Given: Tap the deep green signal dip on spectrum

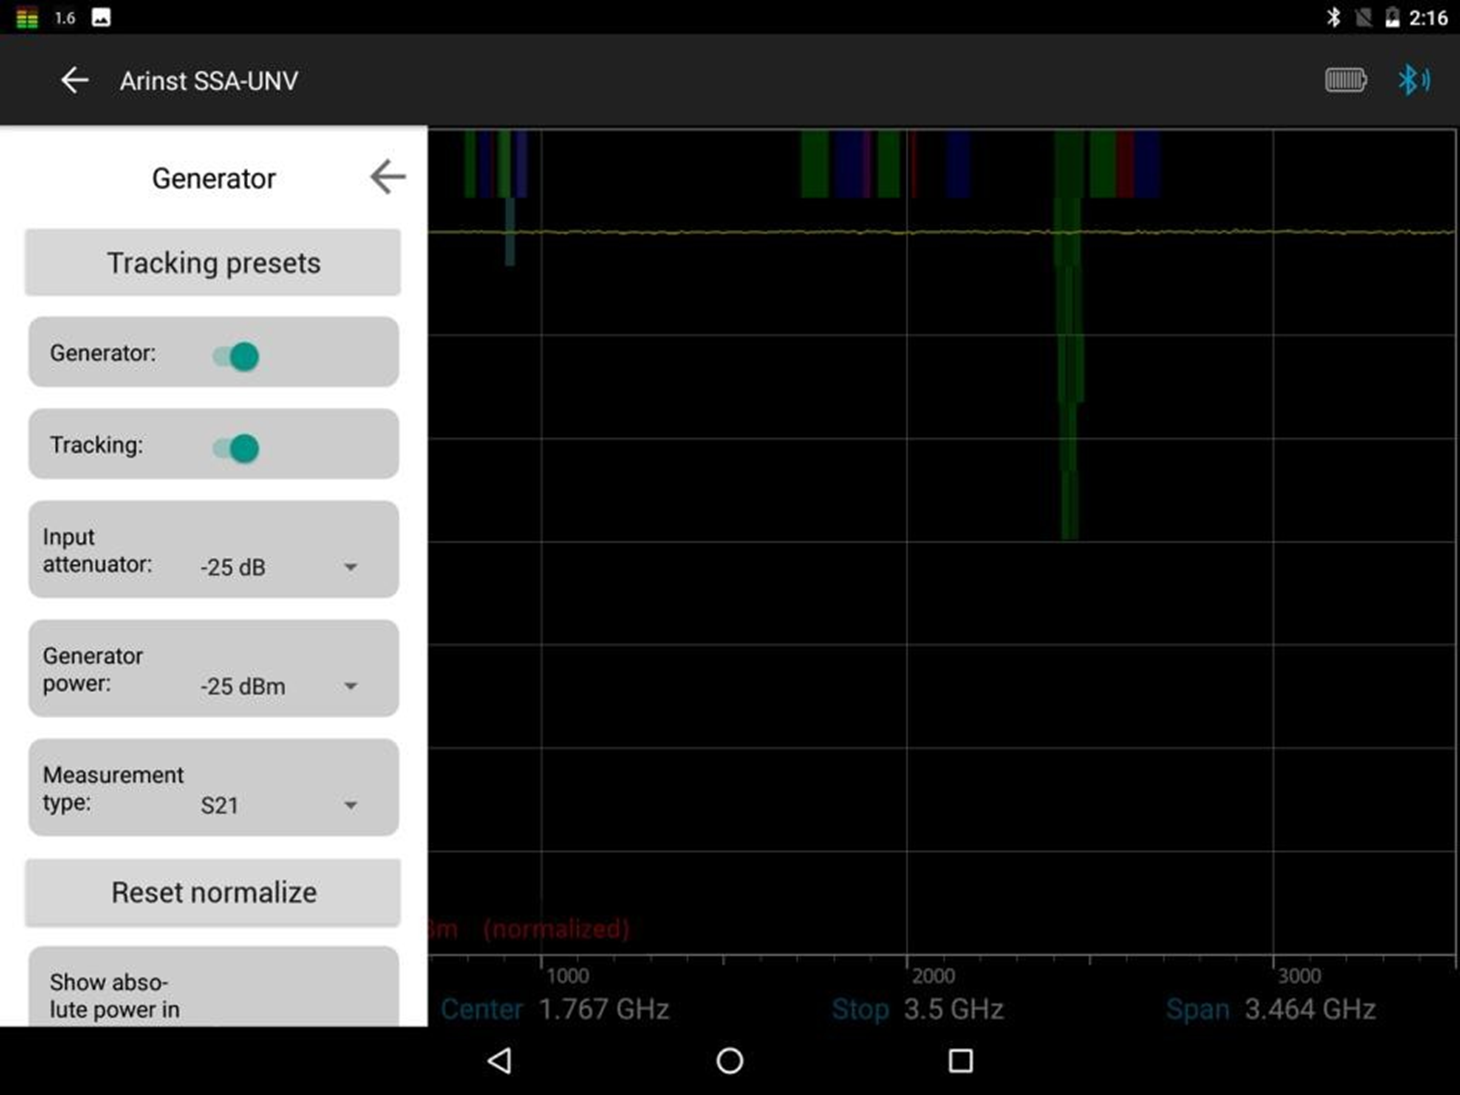Looking at the screenshot, I should point(1069,400).
